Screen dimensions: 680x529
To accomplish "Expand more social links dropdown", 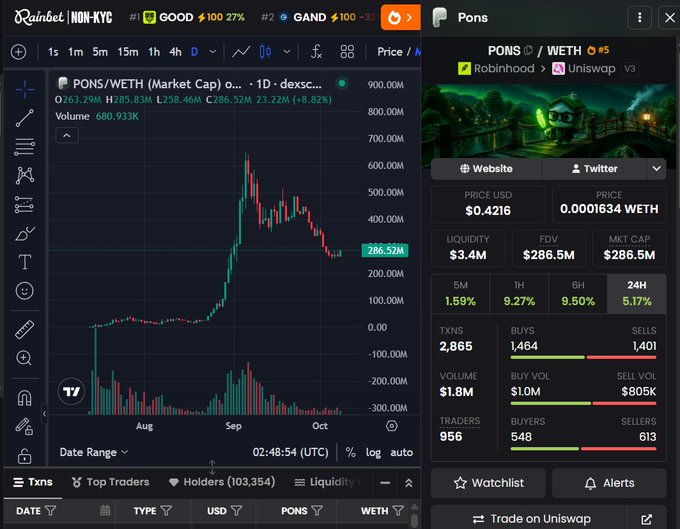I will click(656, 169).
